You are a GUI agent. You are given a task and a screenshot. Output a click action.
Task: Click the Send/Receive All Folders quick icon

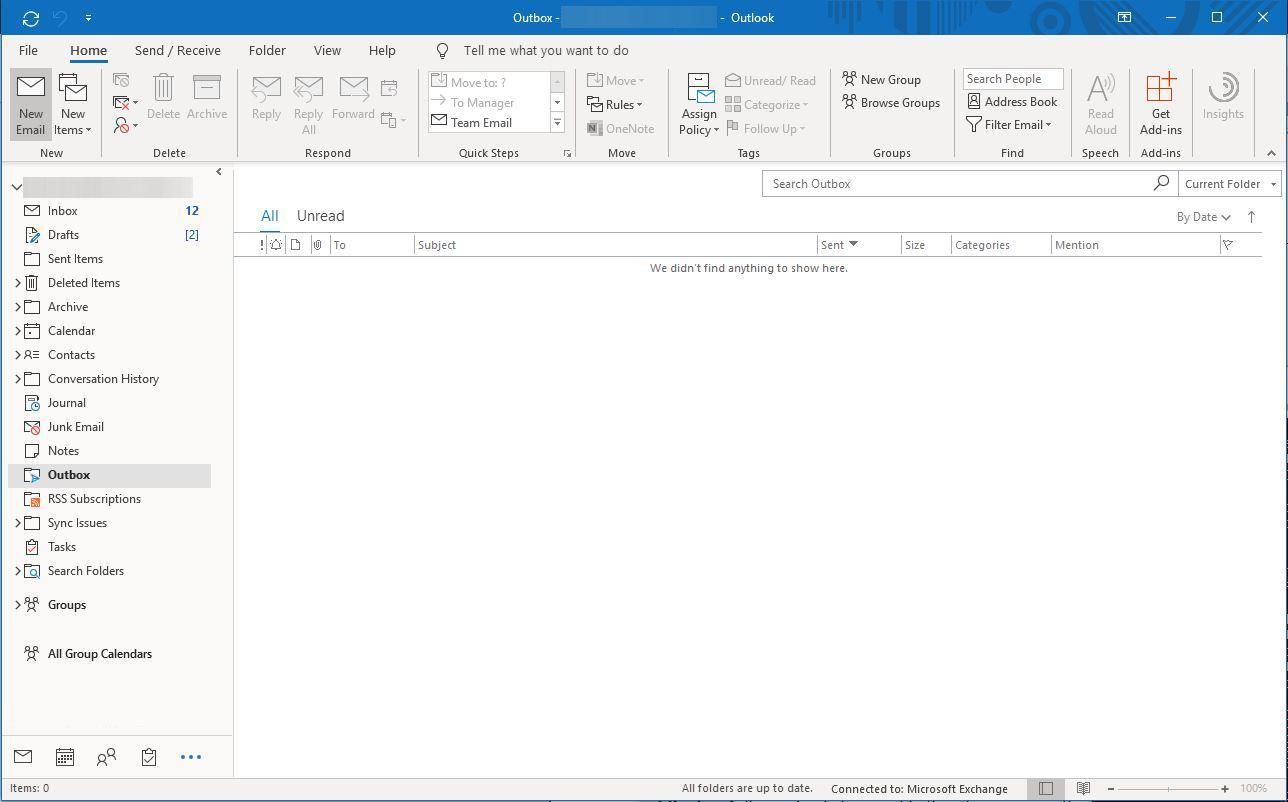30,18
